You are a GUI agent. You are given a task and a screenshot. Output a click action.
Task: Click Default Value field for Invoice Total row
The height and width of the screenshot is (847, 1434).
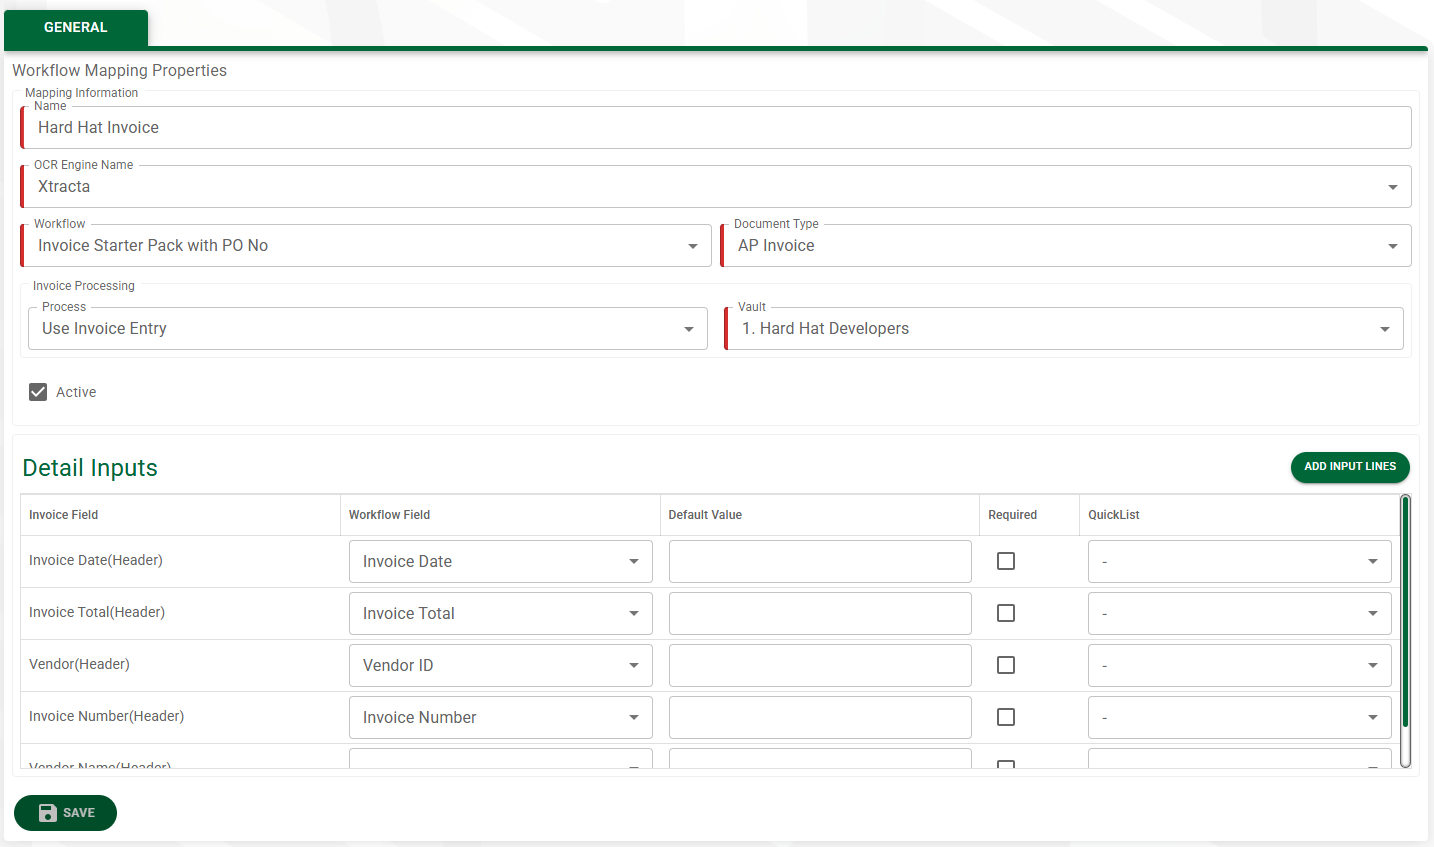pyautogui.click(x=820, y=614)
